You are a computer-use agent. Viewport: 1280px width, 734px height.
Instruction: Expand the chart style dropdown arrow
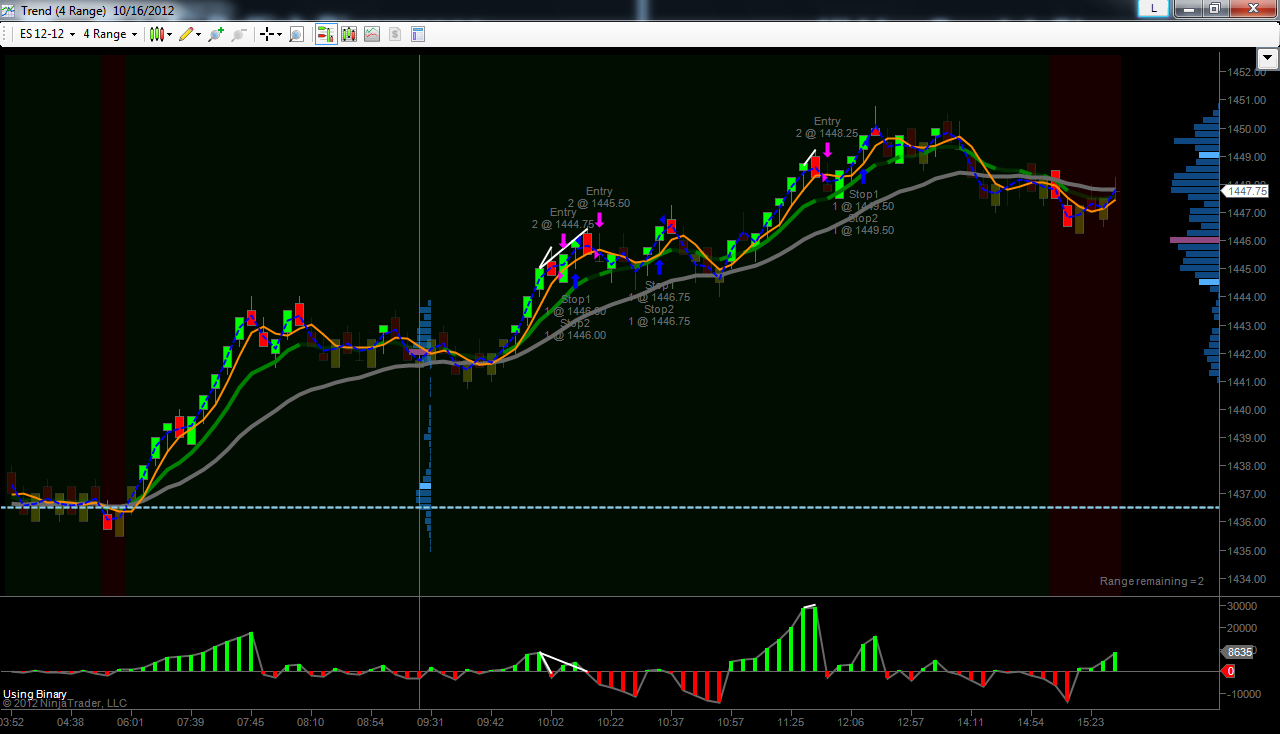pyautogui.click(x=171, y=35)
